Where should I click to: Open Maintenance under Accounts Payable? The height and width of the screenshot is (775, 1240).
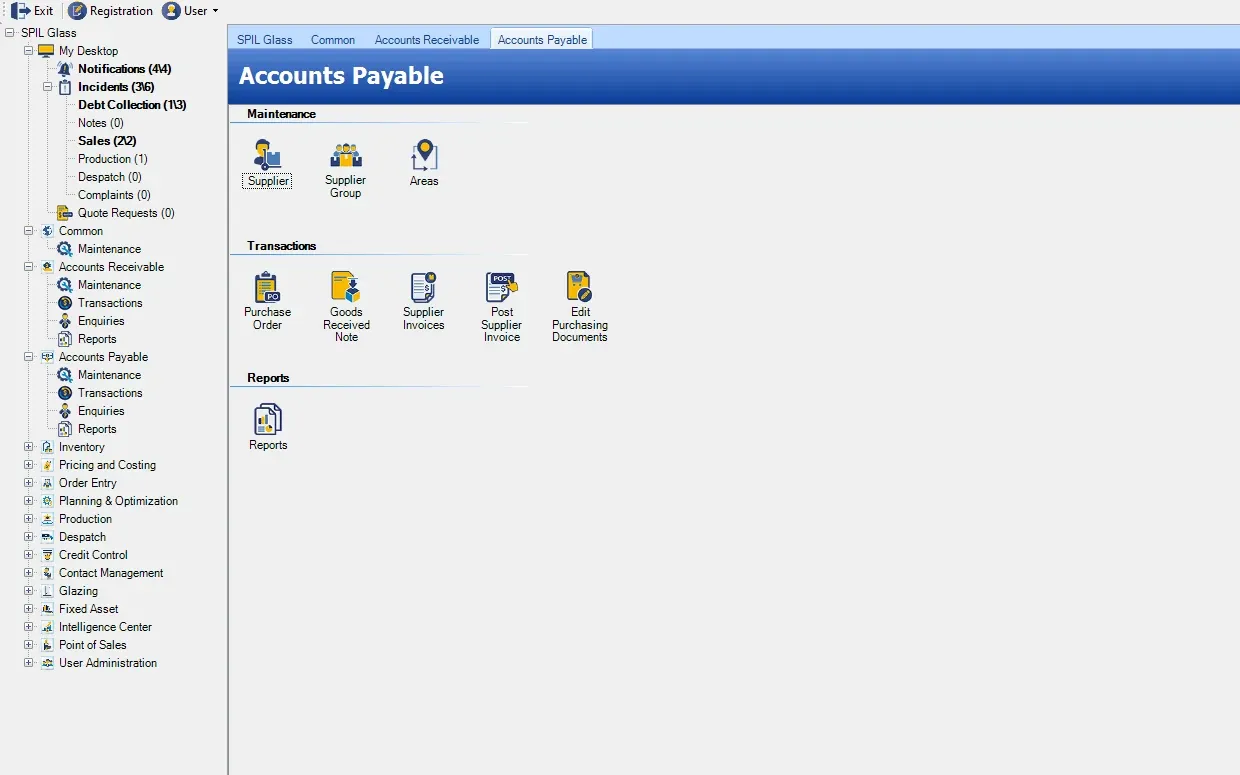tap(109, 375)
